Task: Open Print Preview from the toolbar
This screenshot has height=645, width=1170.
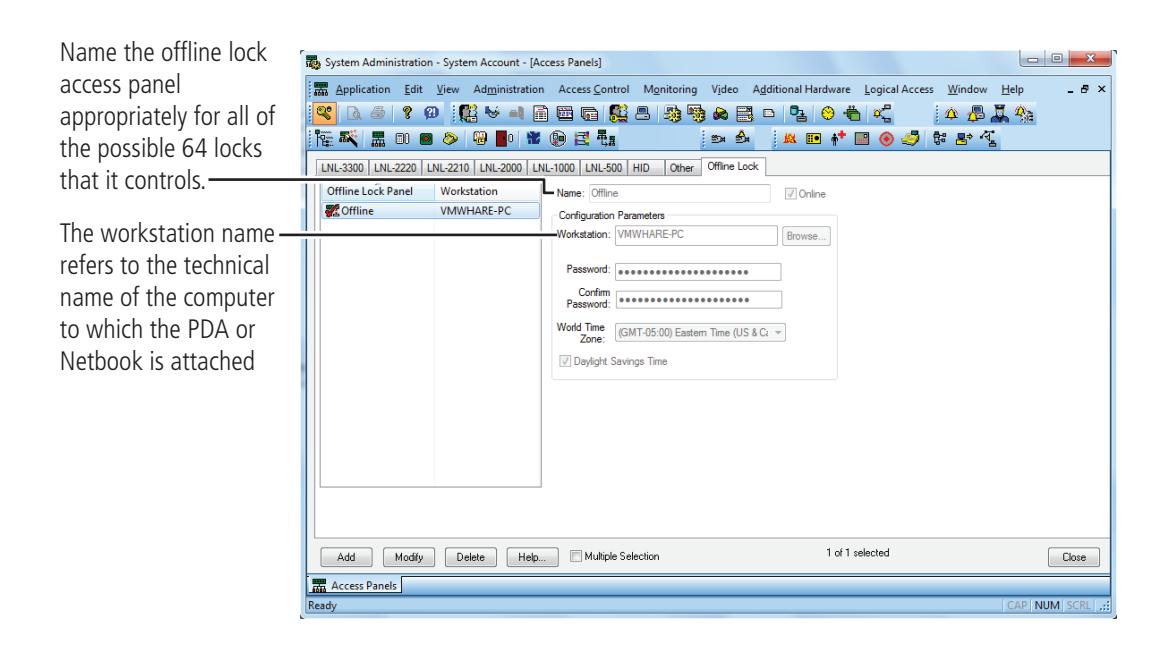Action: pos(354,113)
